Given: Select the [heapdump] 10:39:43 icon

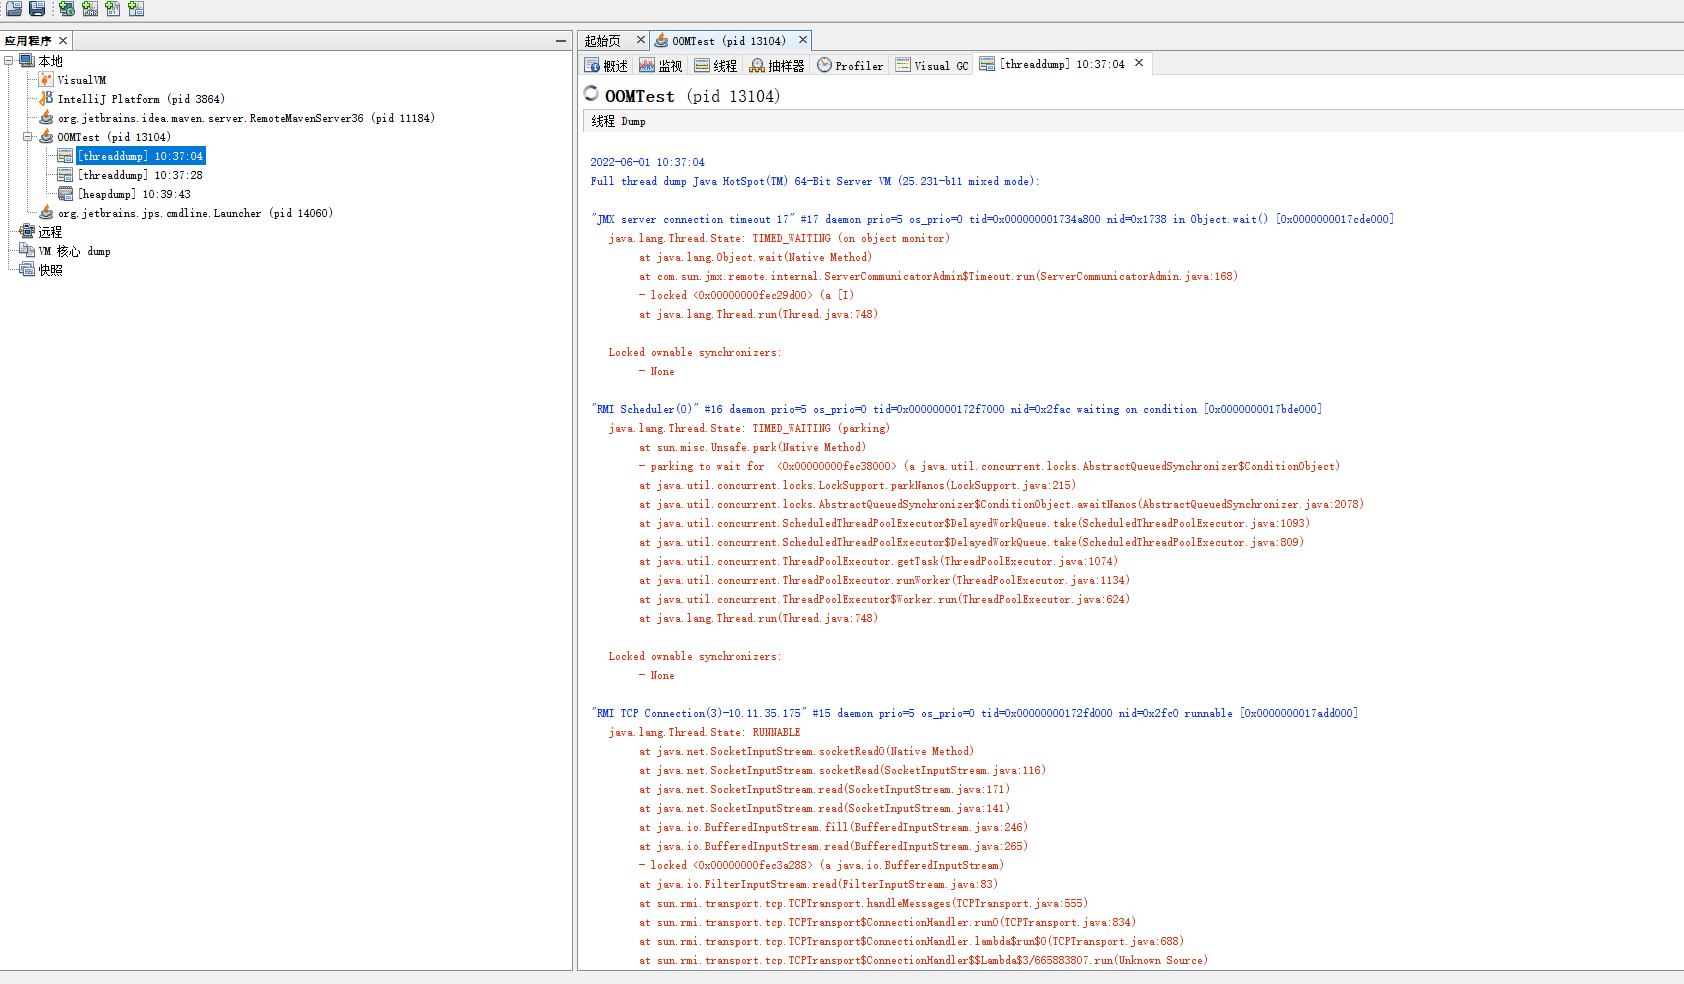Looking at the screenshot, I should coord(65,194).
